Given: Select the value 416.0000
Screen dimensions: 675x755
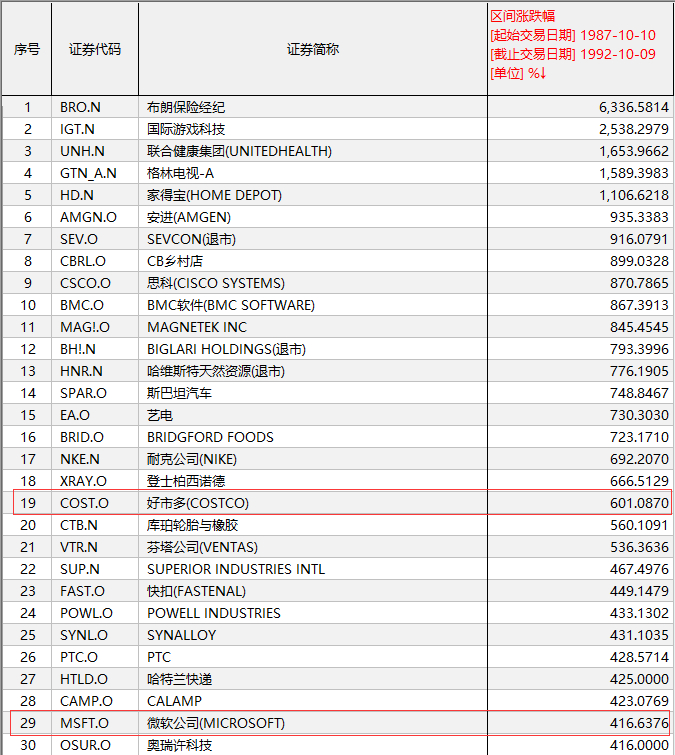Looking at the screenshot, I should [639, 745].
